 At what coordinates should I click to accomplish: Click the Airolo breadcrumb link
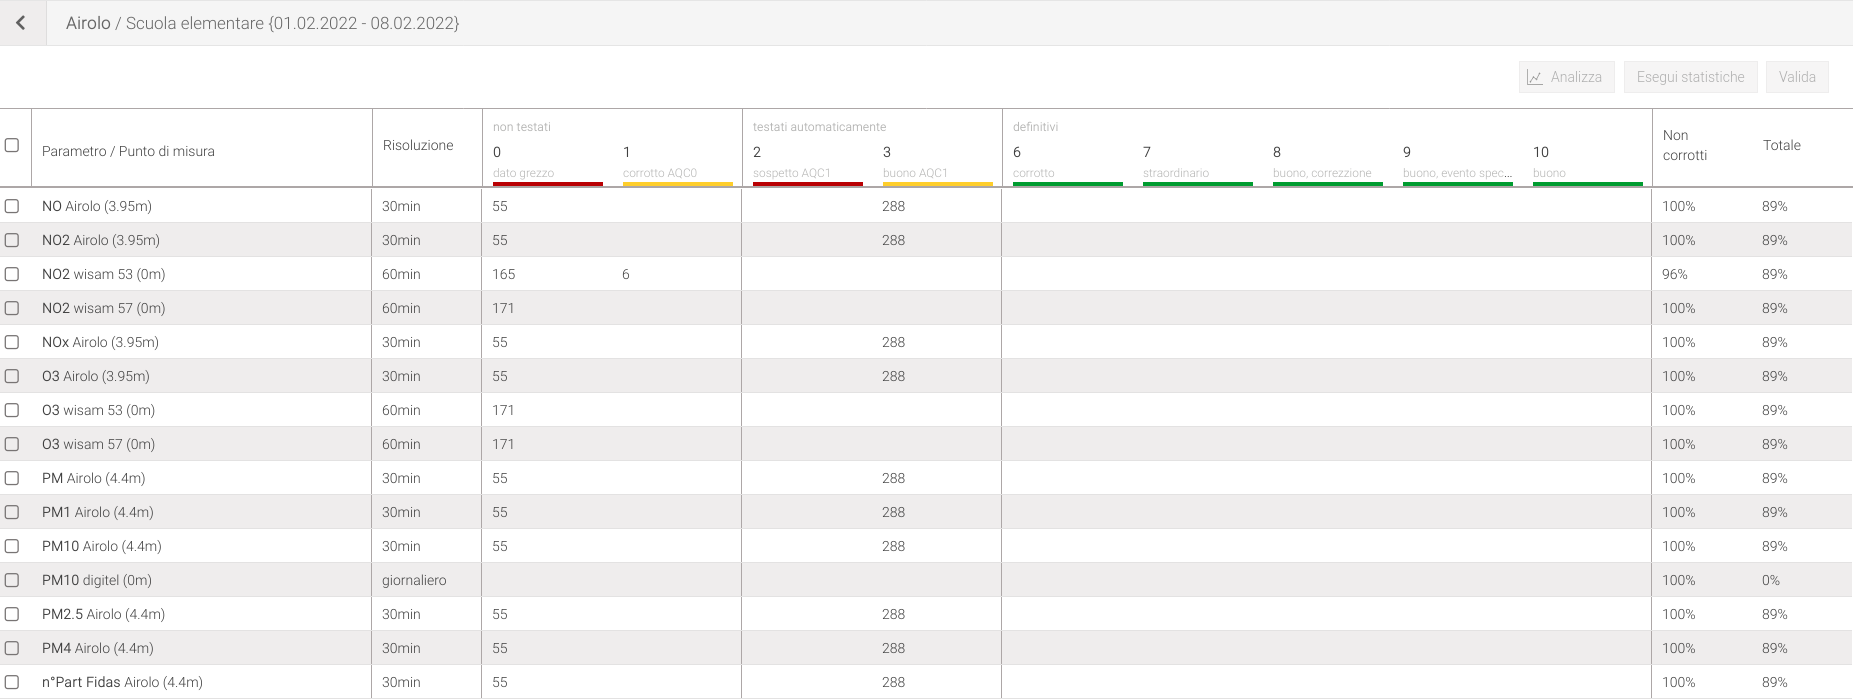point(88,23)
